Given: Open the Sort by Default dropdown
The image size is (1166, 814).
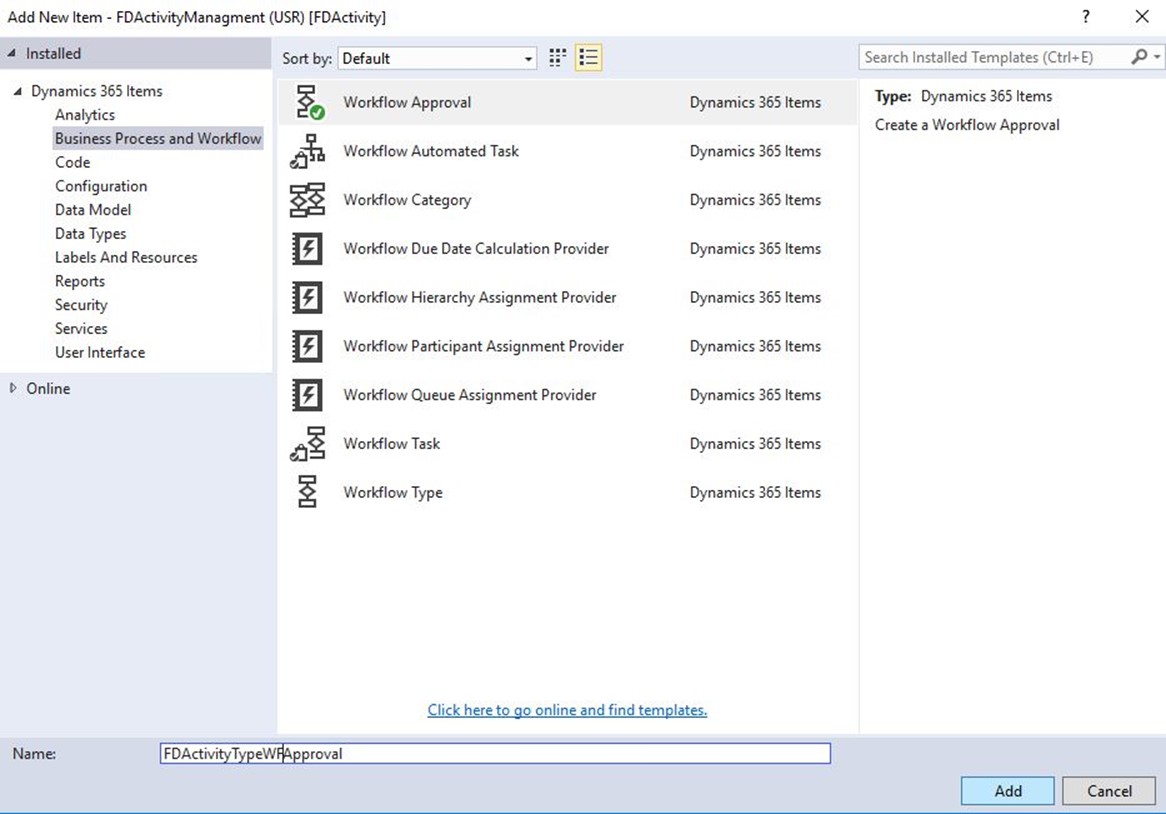Looking at the screenshot, I should [x=437, y=59].
